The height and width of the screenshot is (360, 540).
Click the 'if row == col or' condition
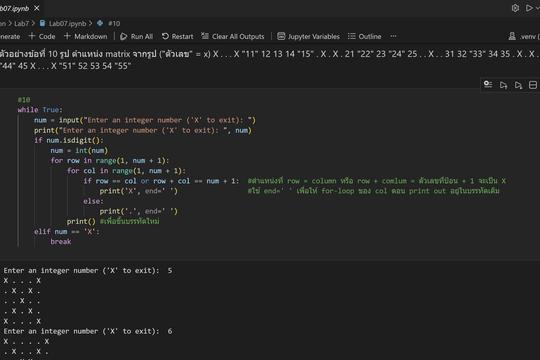pyautogui.click(x=161, y=181)
